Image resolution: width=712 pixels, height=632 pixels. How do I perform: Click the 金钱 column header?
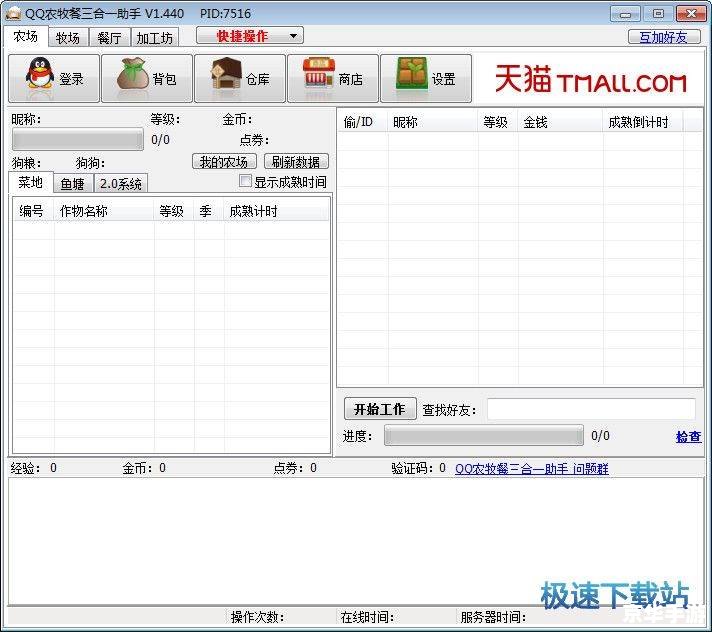(560, 122)
